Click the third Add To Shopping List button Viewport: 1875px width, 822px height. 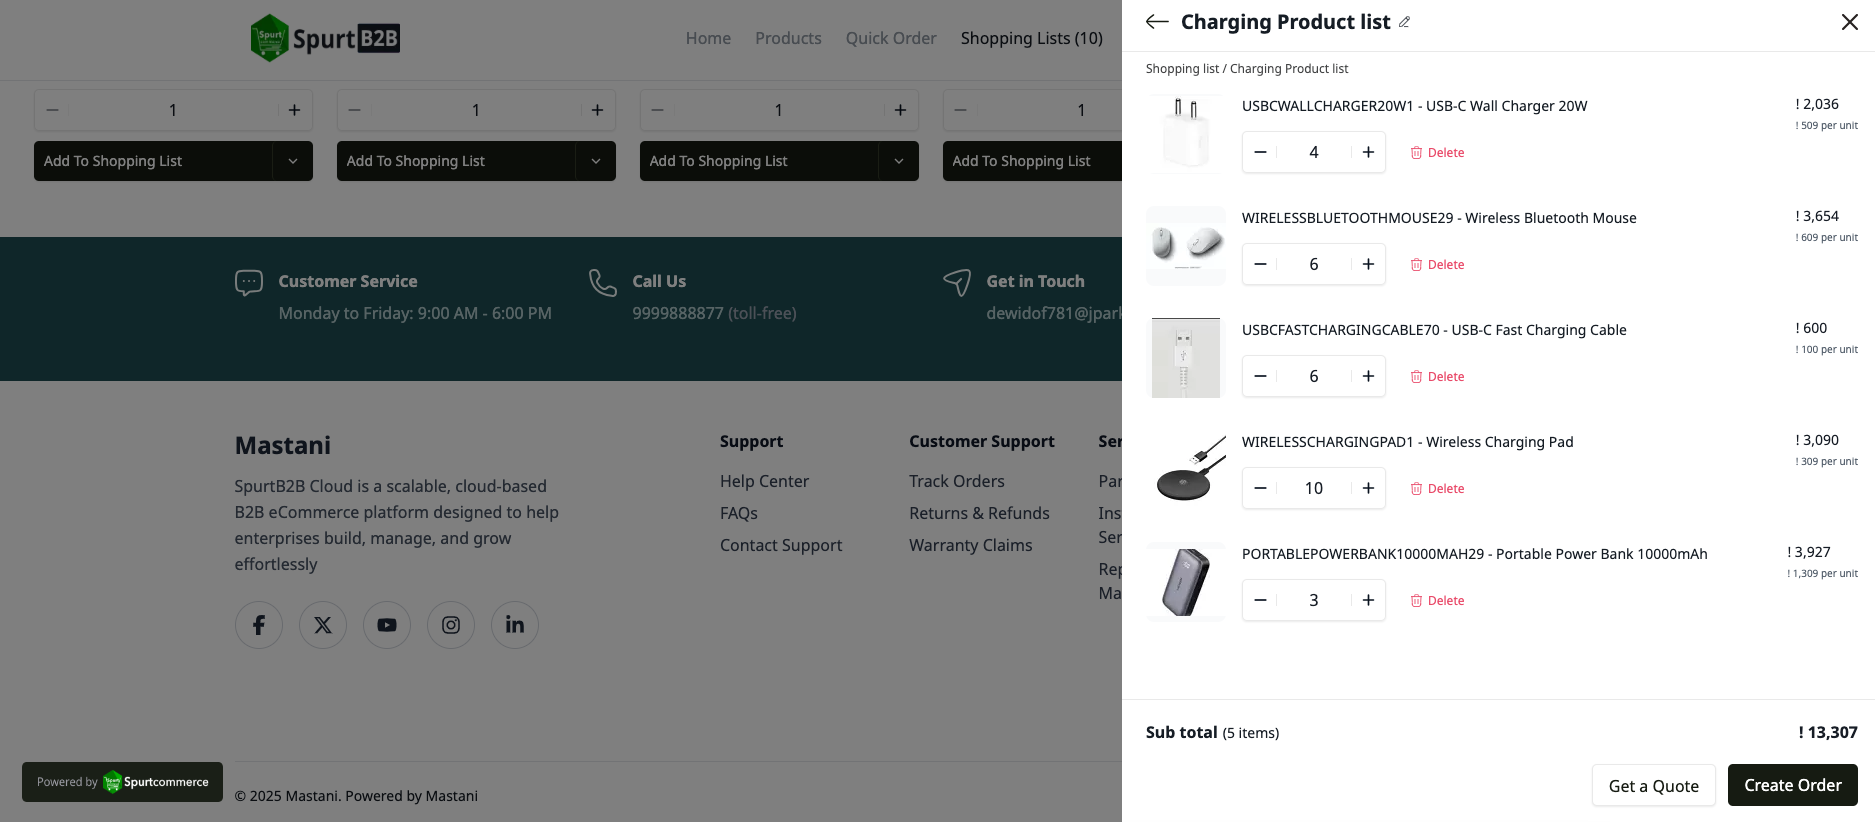click(759, 161)
